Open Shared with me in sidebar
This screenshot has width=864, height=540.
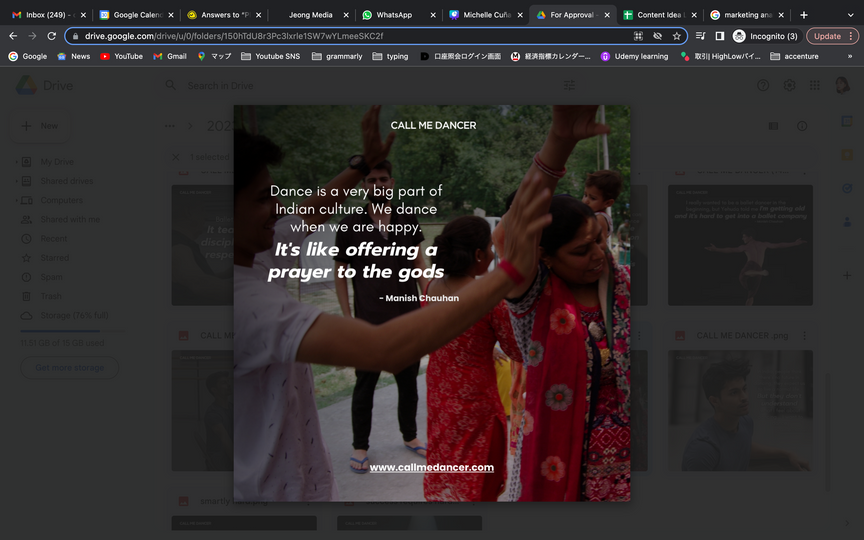70,219
